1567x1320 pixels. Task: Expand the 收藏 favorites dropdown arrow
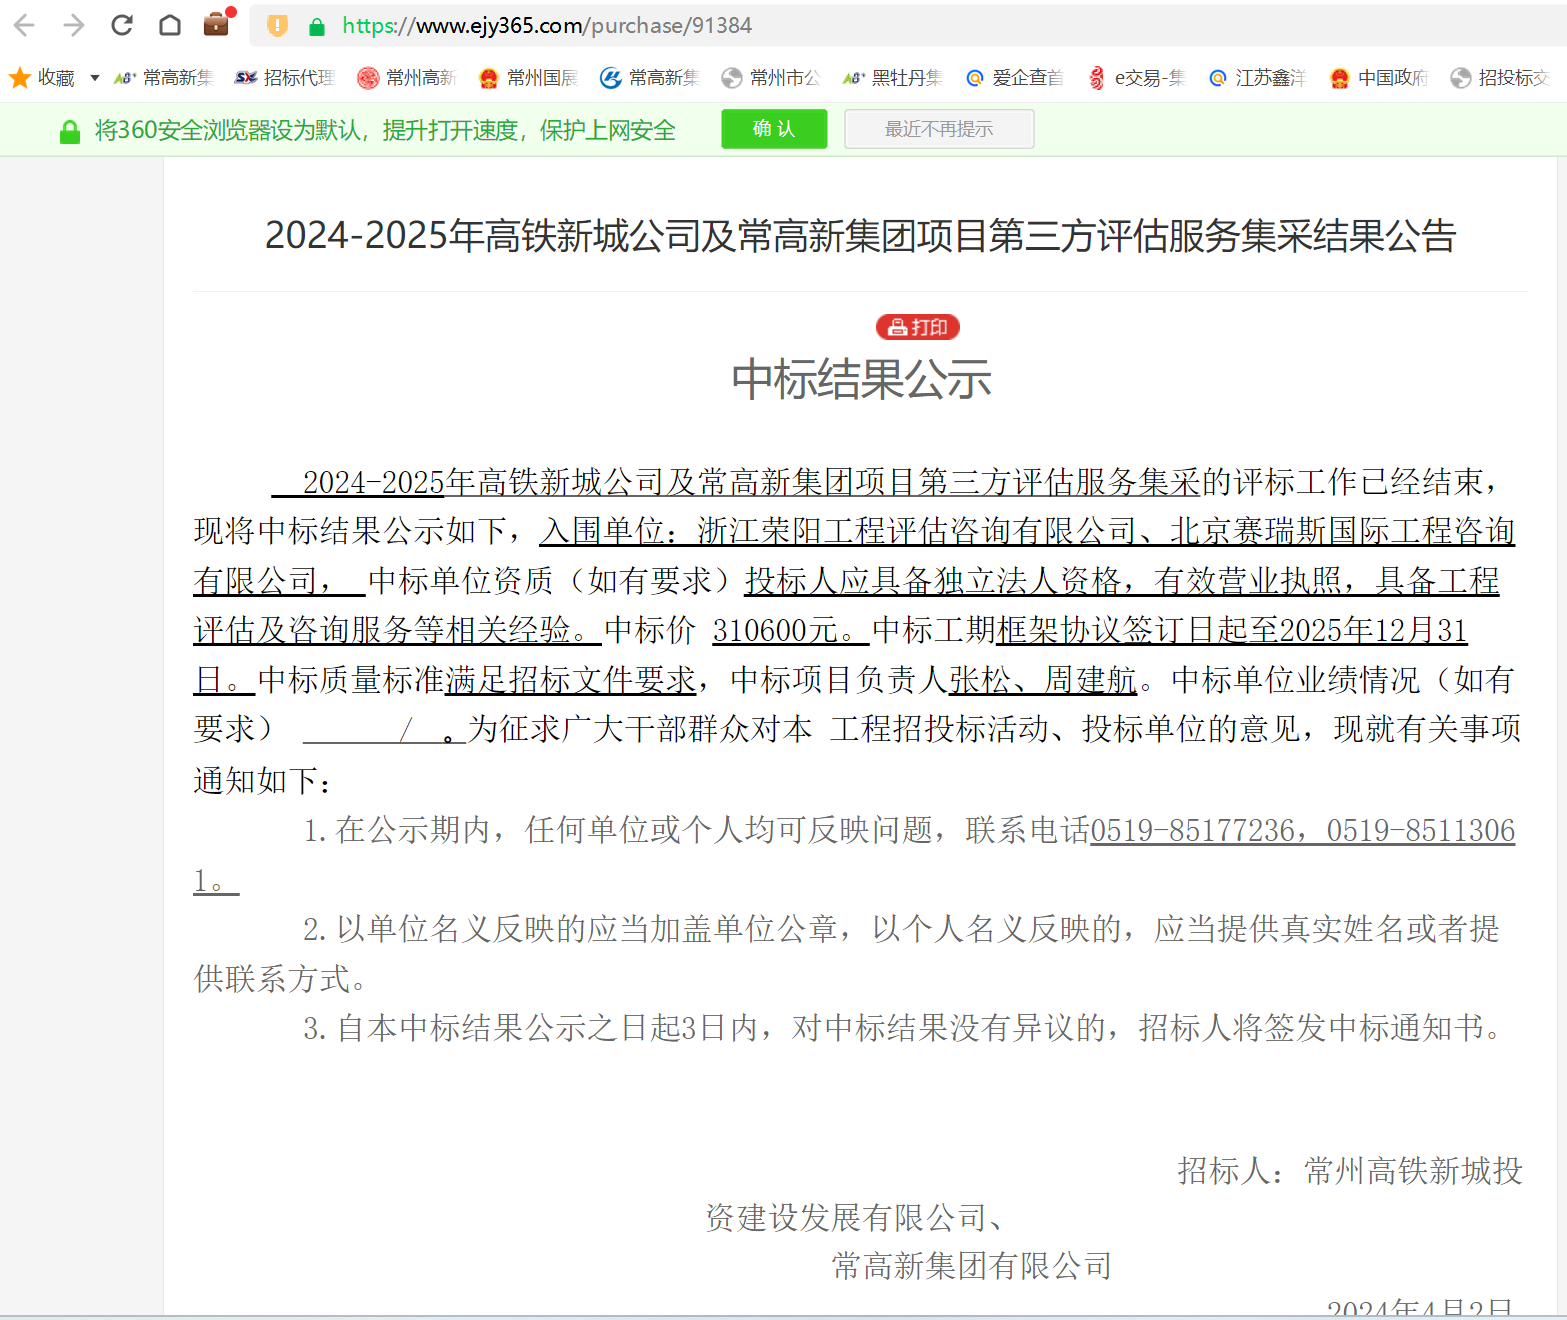95,78
